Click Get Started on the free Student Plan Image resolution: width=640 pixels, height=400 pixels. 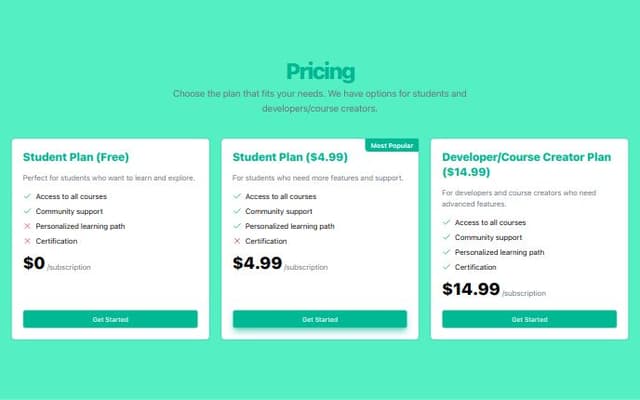tap(110, 319)
